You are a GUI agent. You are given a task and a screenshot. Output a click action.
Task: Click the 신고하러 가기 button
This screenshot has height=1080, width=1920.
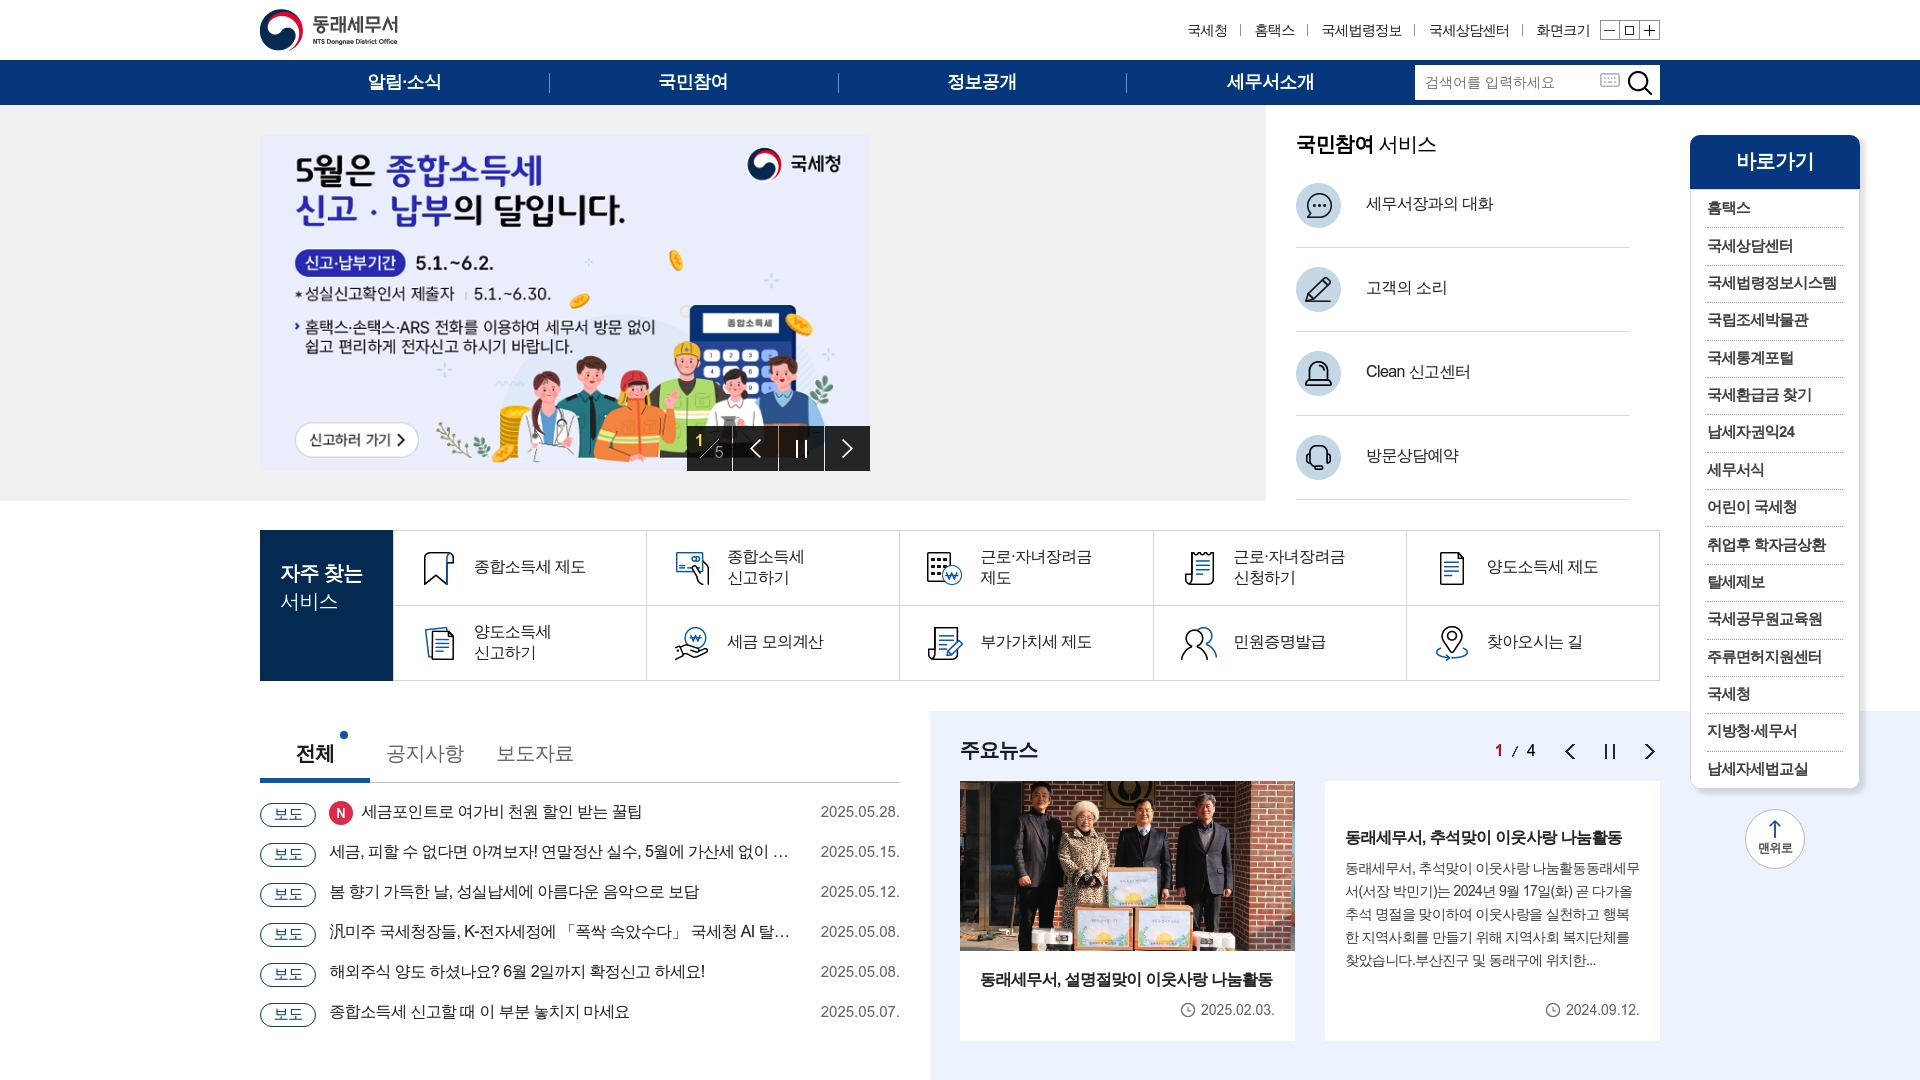[357, 440]
